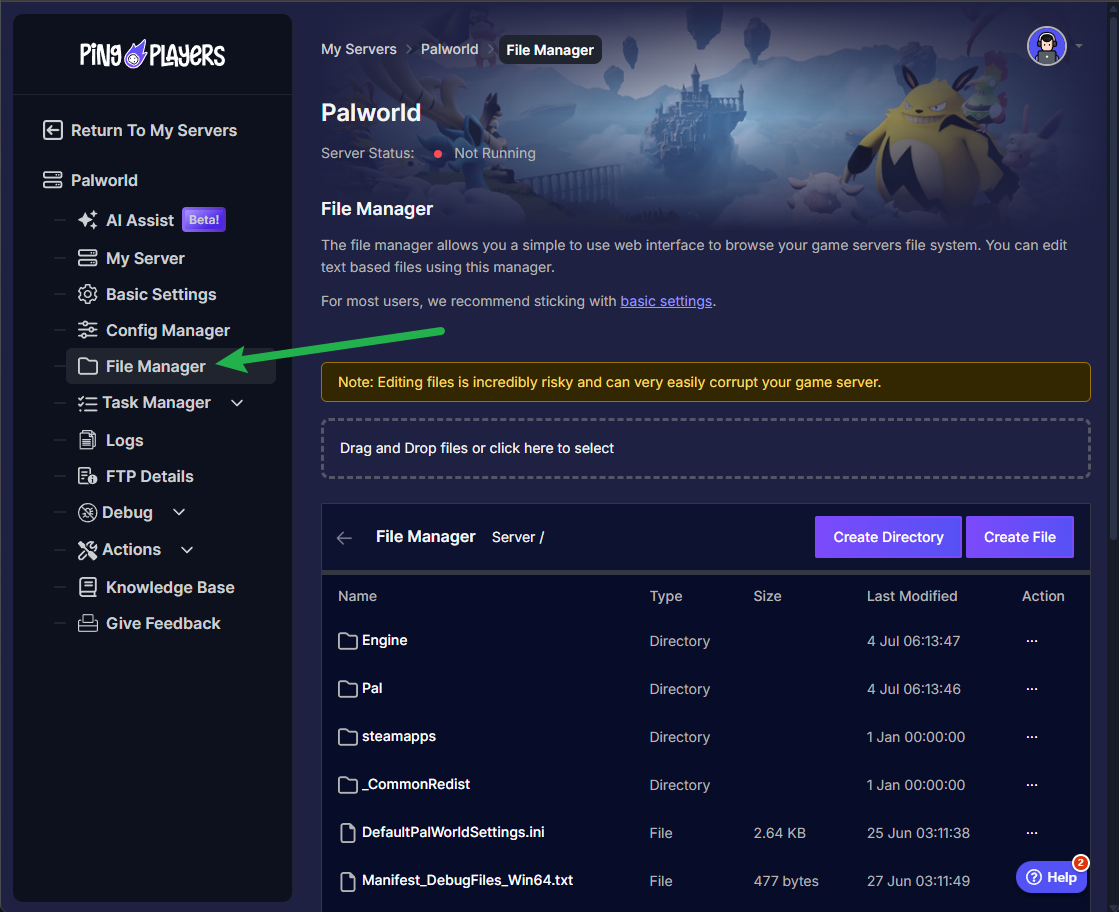Image resolution: width=1119 pixels, height=912 pixels.
Task: Click My Servers breadcrumb
Action: [x=358, y=49]
